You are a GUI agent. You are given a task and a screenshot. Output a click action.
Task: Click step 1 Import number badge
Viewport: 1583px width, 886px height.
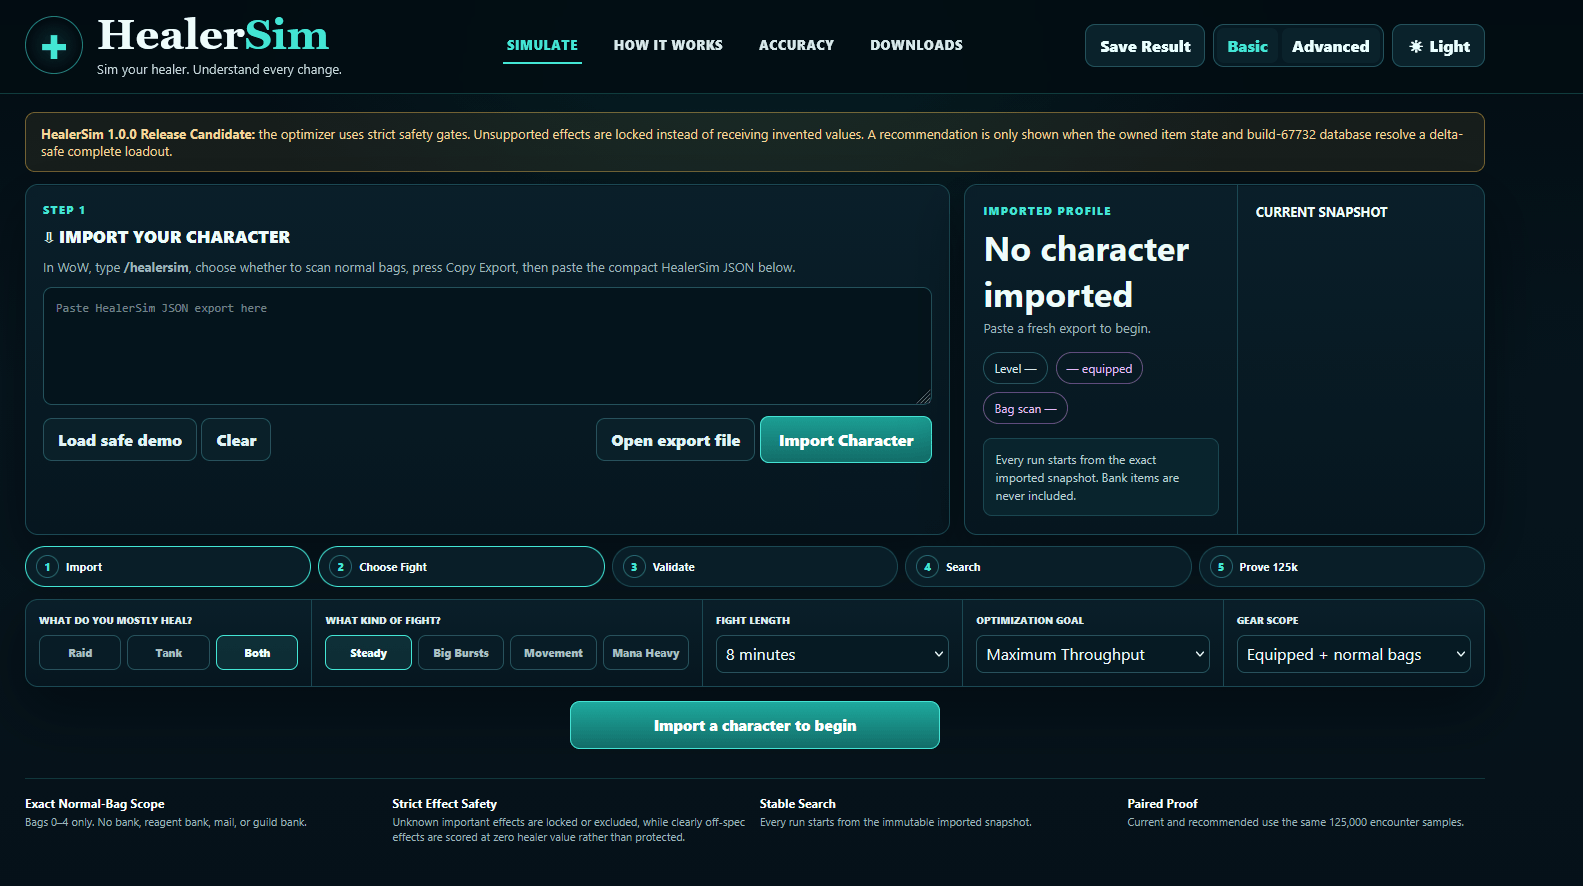coord(47,567)
